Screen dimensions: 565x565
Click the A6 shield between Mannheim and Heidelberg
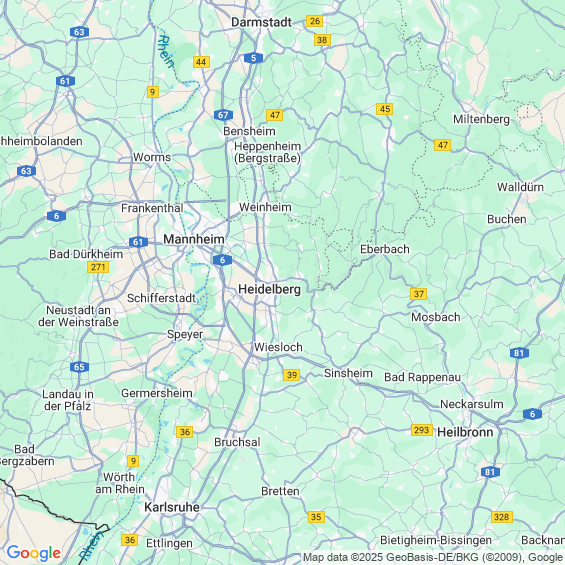coord(222,260)
